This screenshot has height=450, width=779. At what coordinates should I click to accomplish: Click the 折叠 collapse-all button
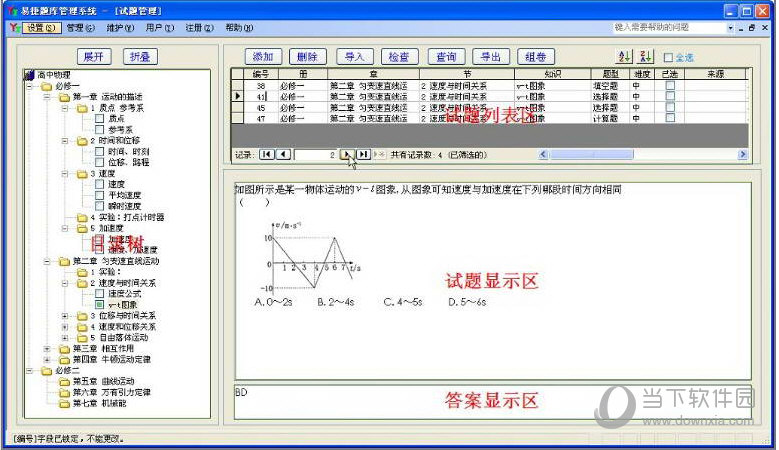pos(140,57)
